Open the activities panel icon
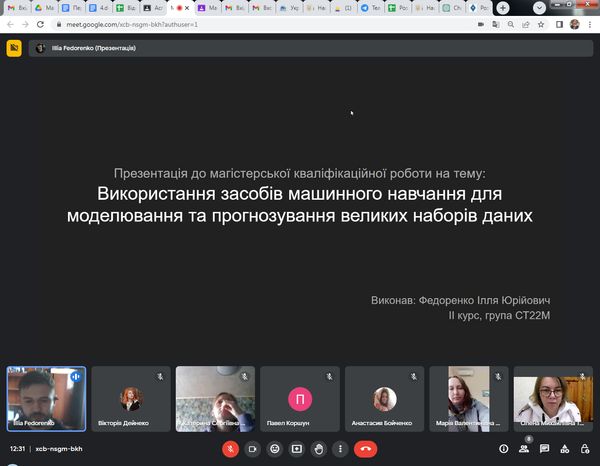 pyautogui.click(x=566, y=449)
